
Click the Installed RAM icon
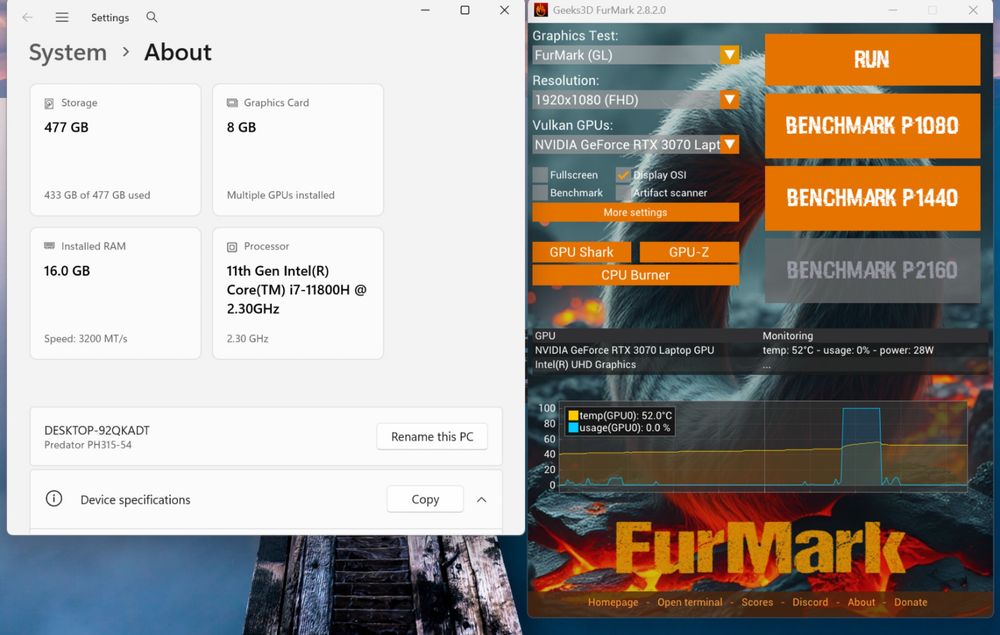point(49,246)
